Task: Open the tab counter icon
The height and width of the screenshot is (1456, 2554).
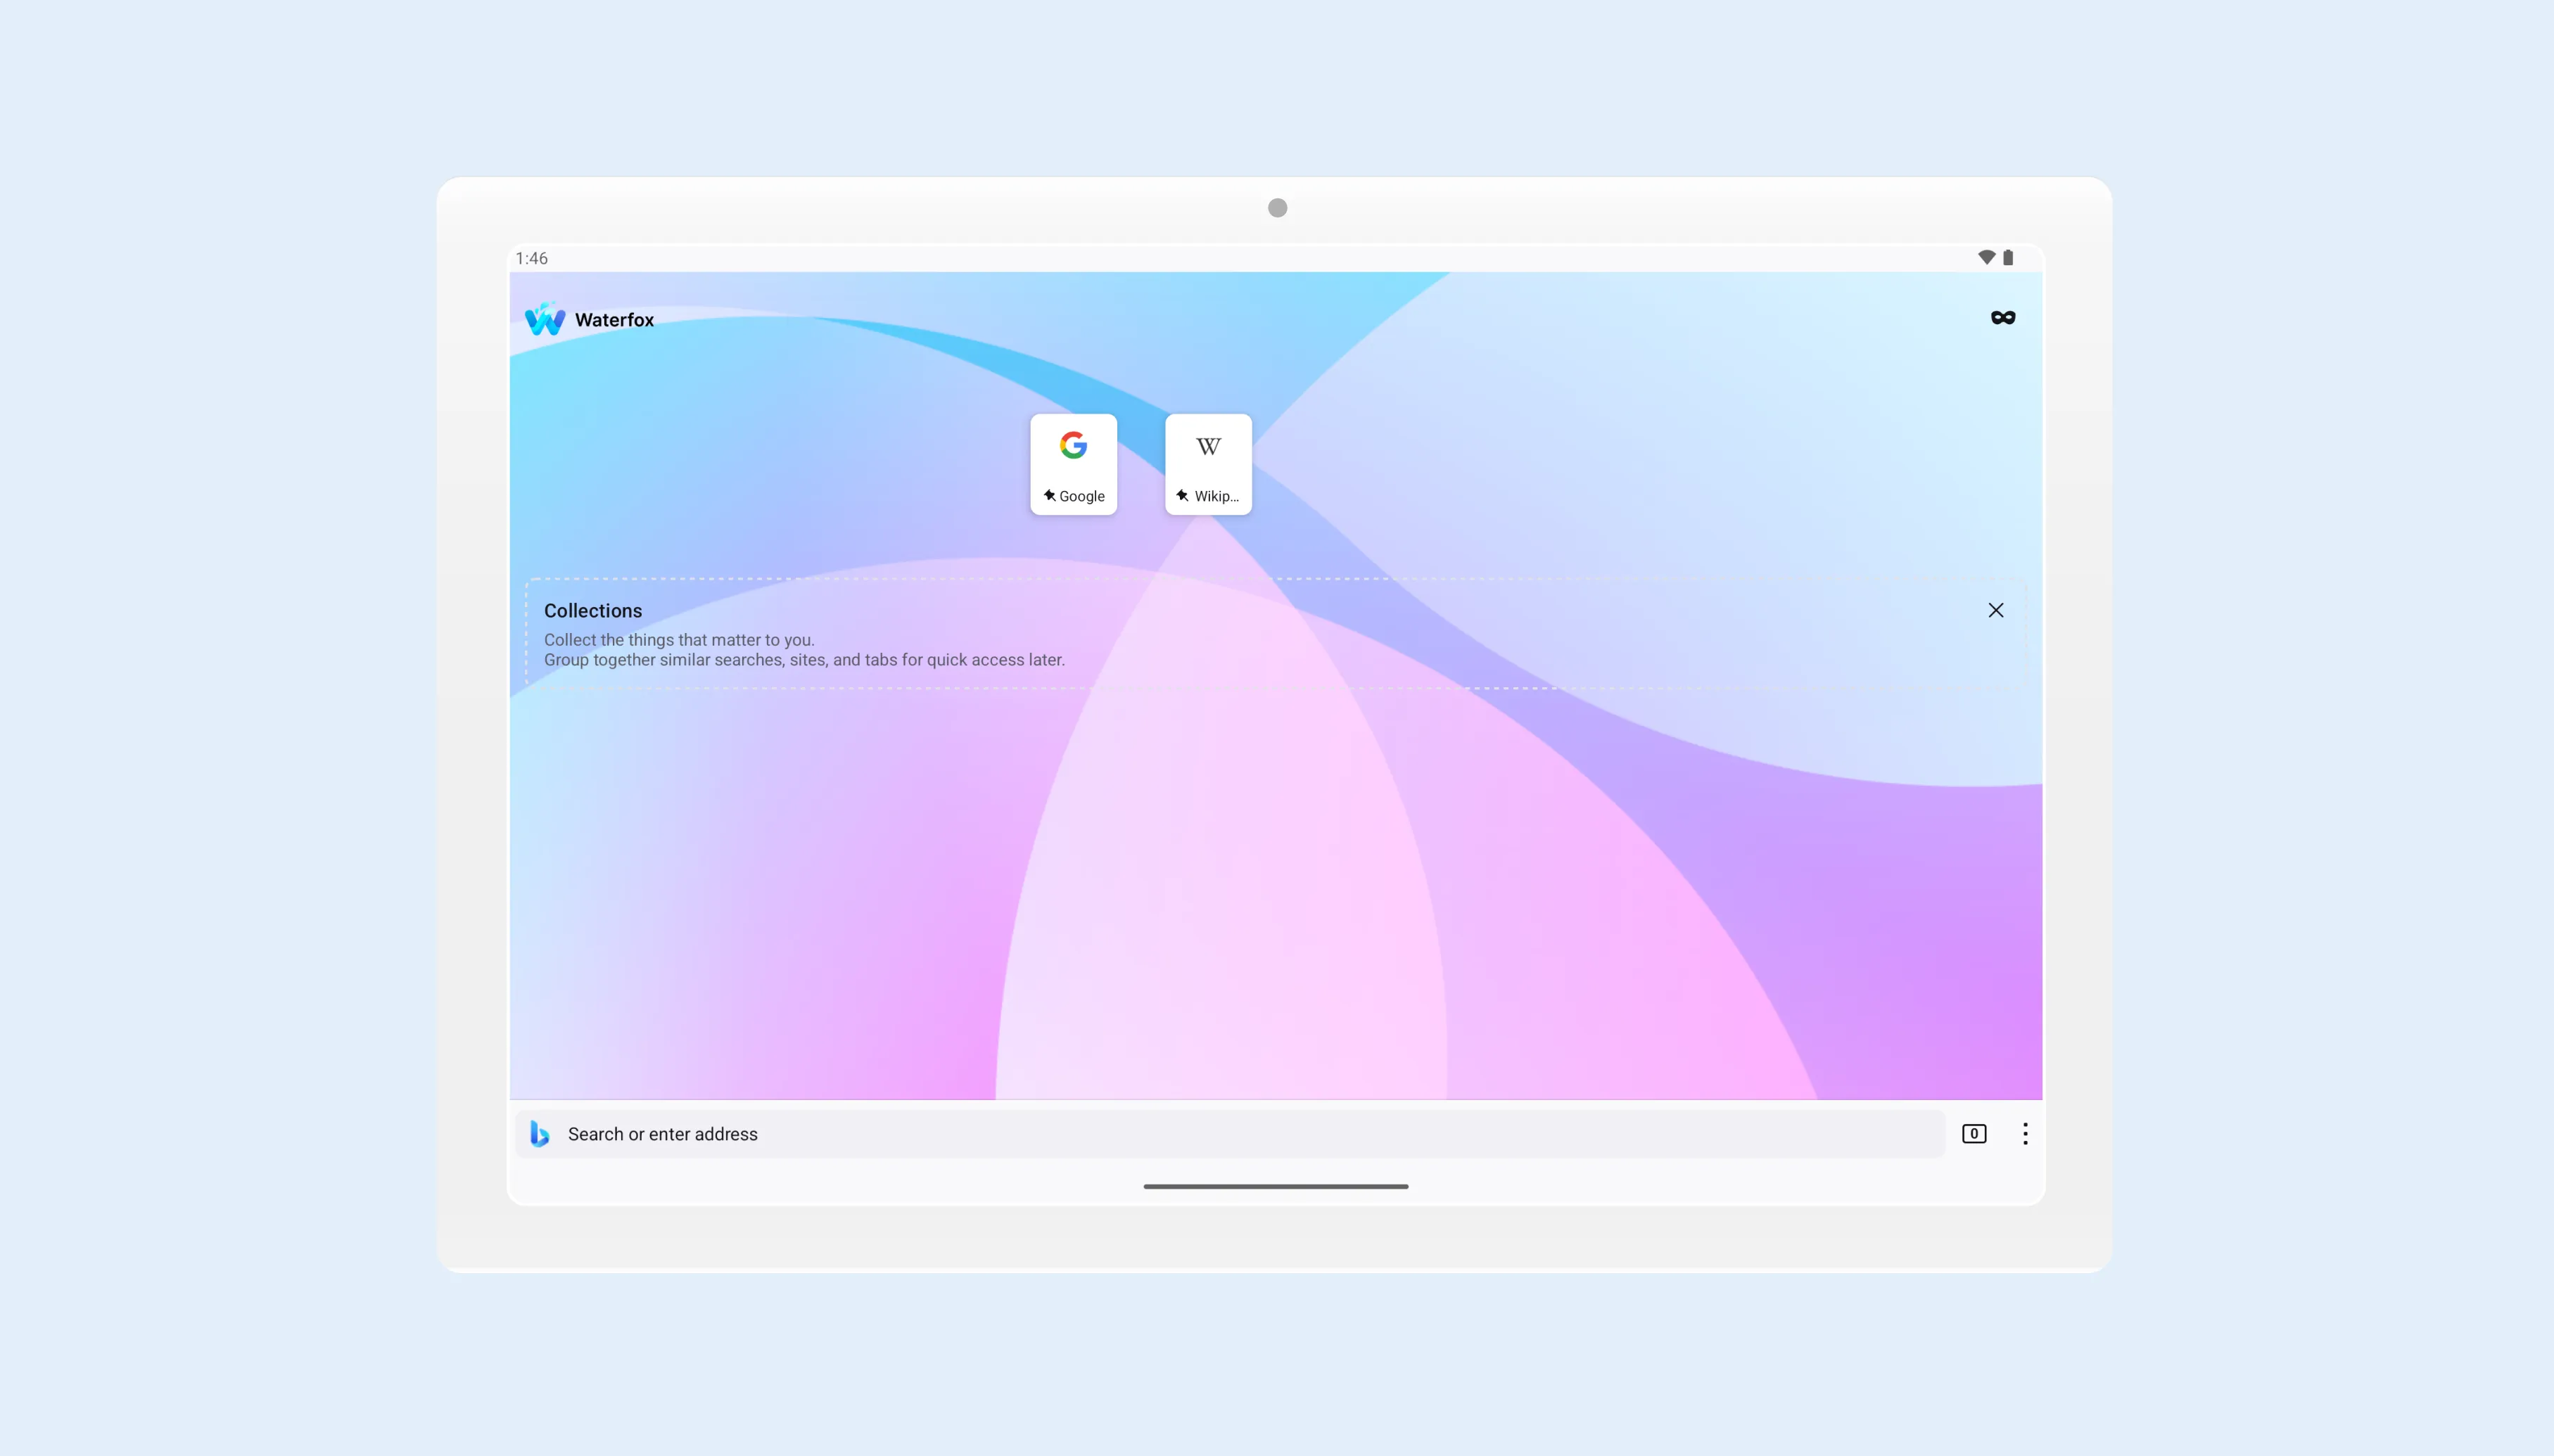Action: click(x=1974, y=1133)
